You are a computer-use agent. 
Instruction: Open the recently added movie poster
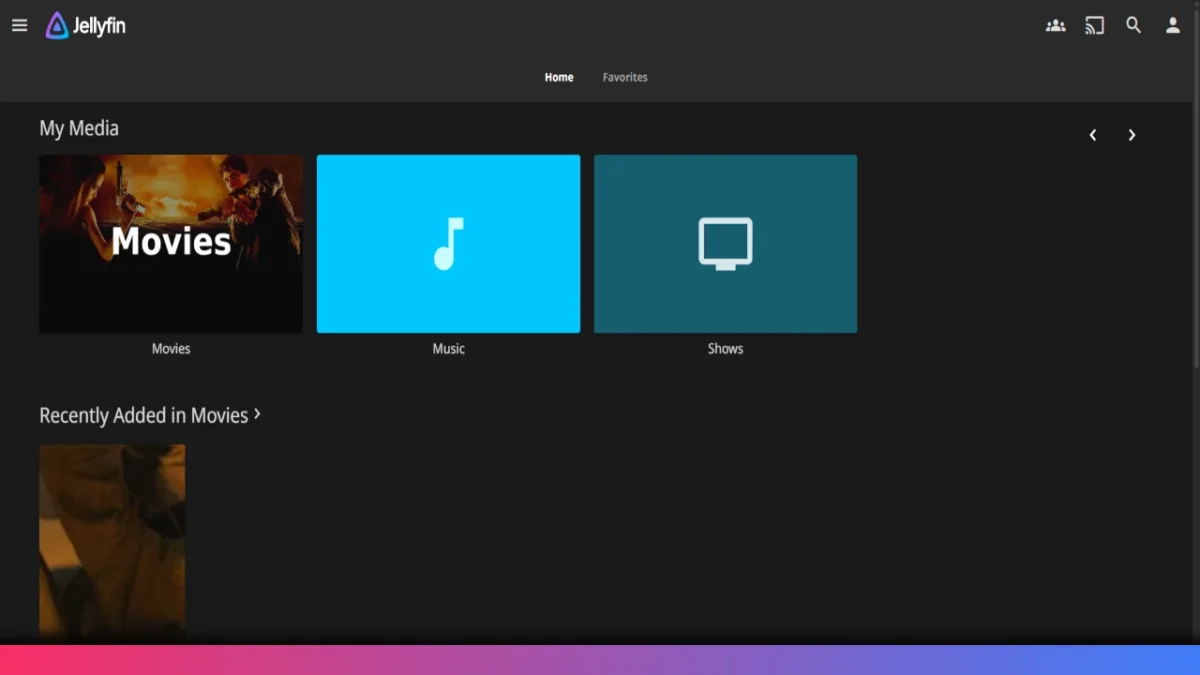112,541
